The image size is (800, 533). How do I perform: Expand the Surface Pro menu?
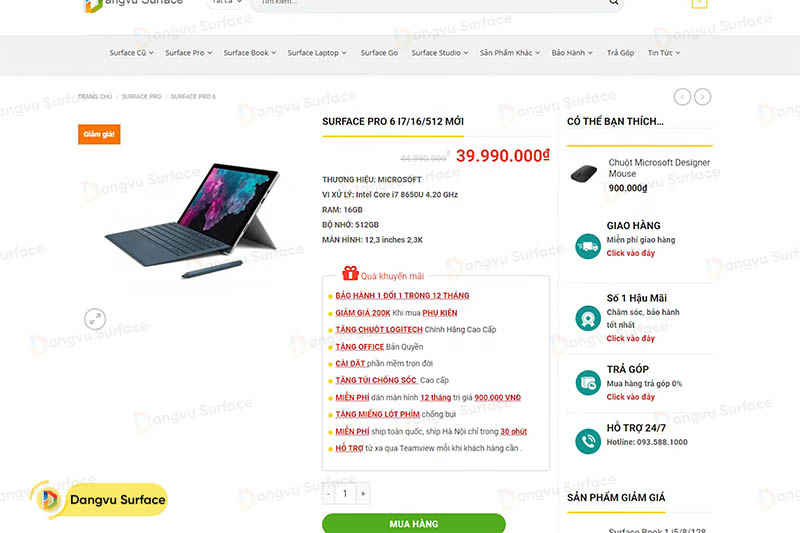pyautogui.click(x=188, y=53)
